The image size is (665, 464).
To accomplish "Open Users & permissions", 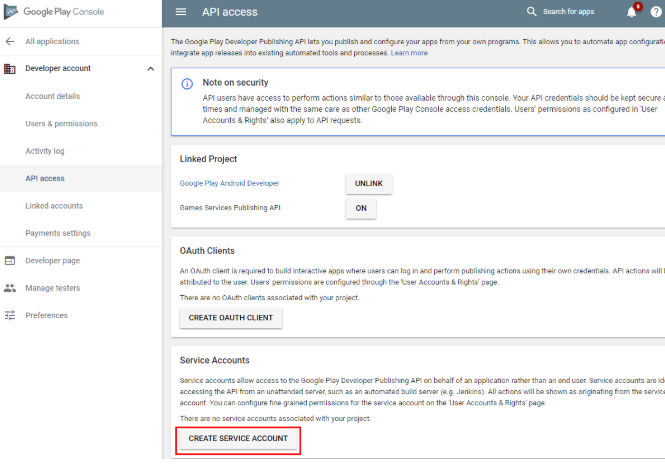I will pos(61,123).
